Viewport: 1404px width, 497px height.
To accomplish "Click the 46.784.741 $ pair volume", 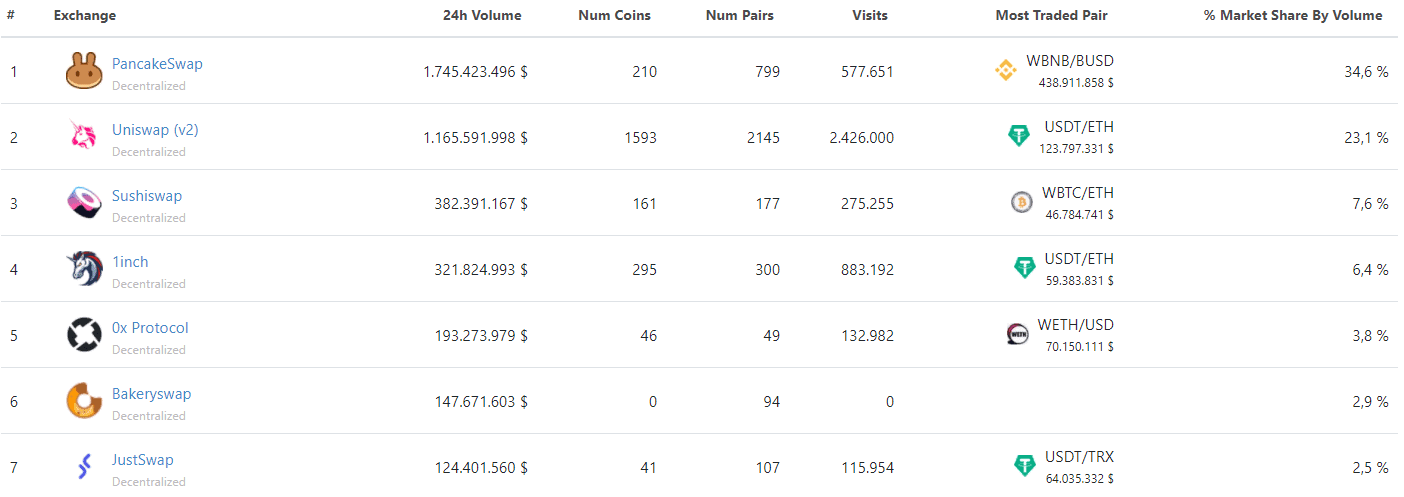I will click(x=1080, y=215).
